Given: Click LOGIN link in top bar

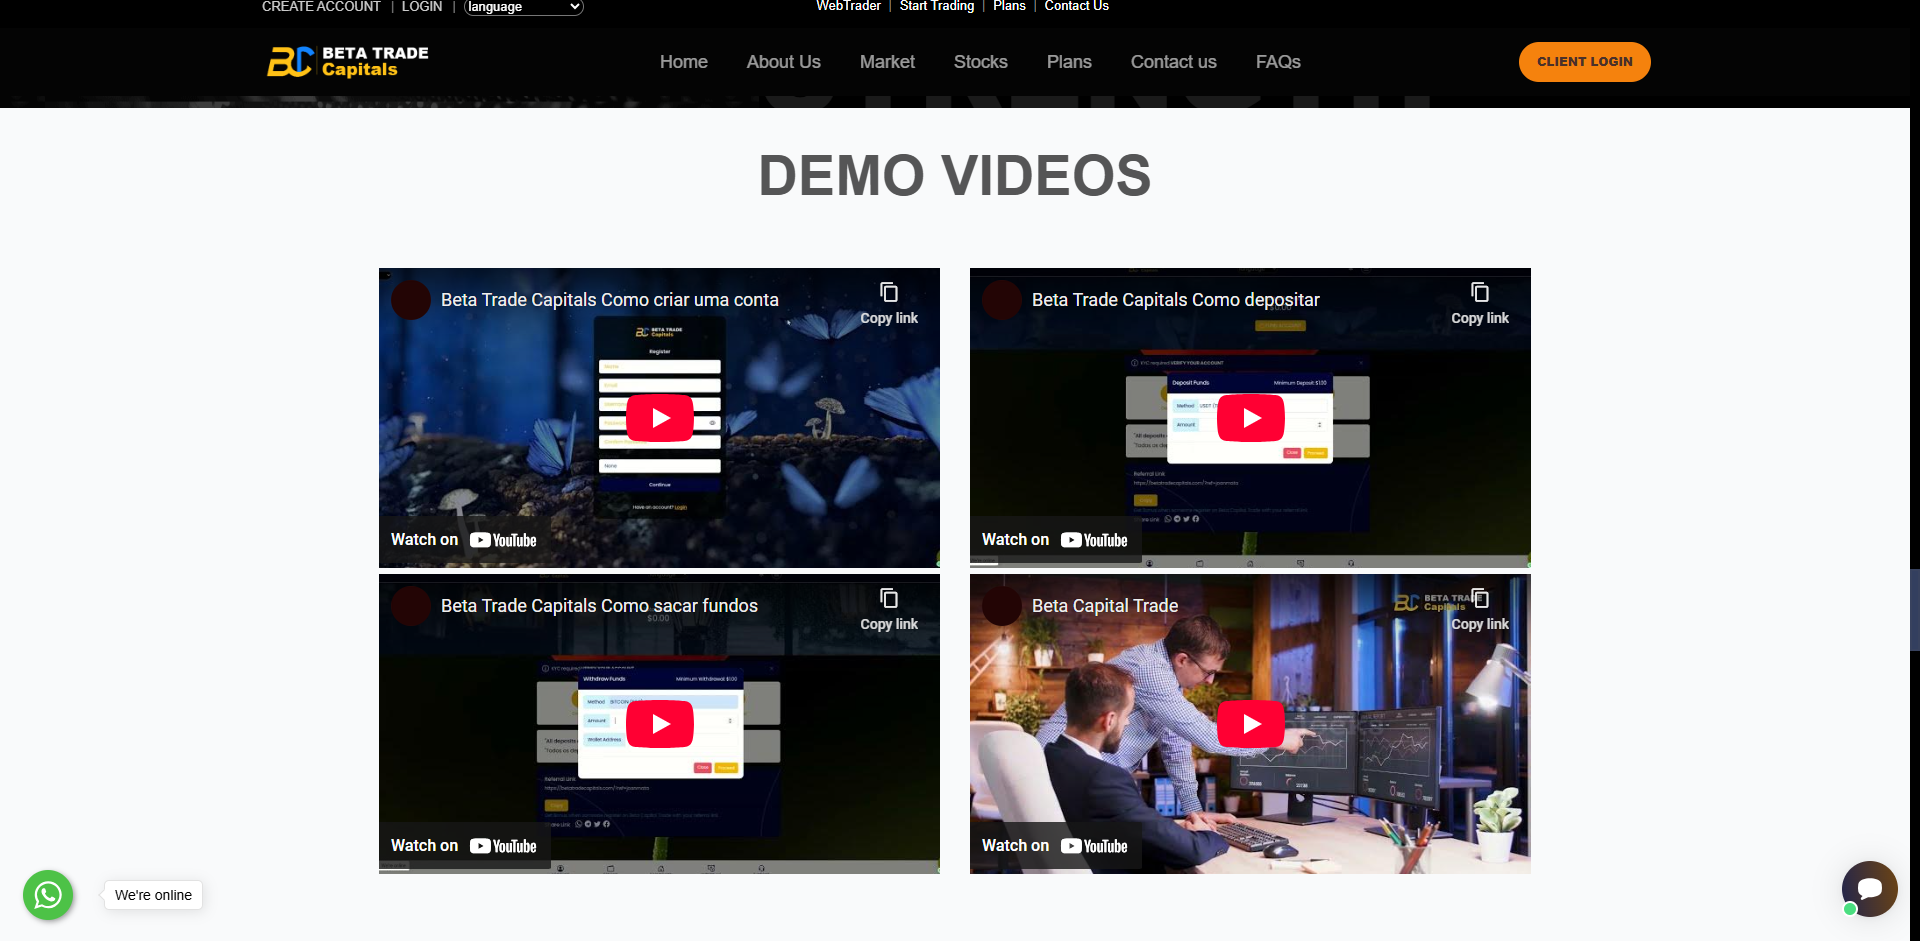Looking at the screenshot, I should pos(422,7).
